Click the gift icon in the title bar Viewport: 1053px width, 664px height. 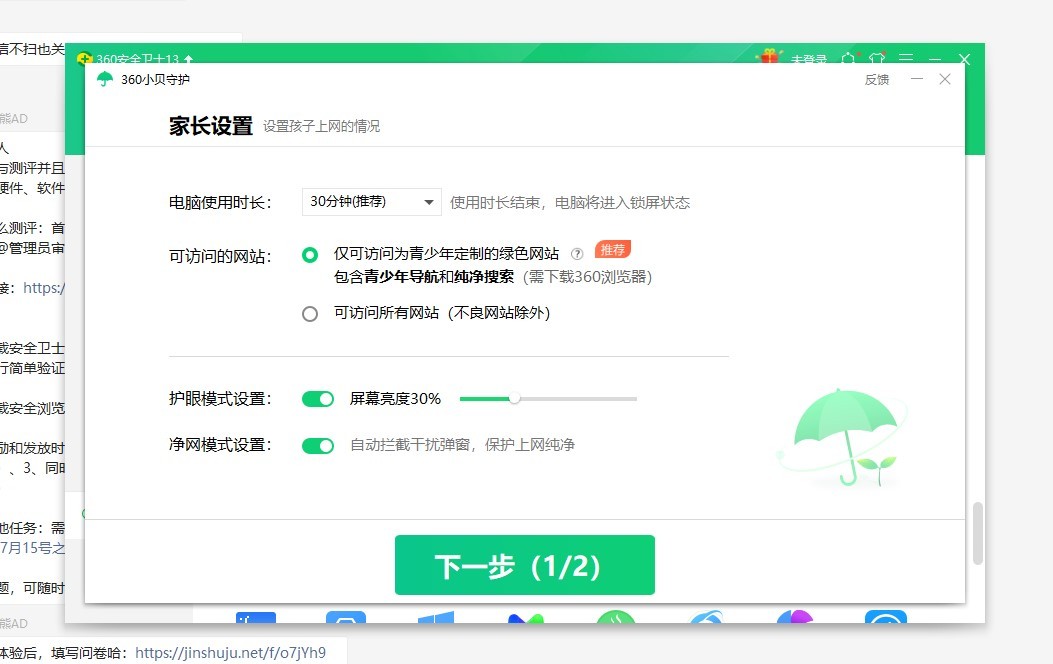click(x=768, y=58)
